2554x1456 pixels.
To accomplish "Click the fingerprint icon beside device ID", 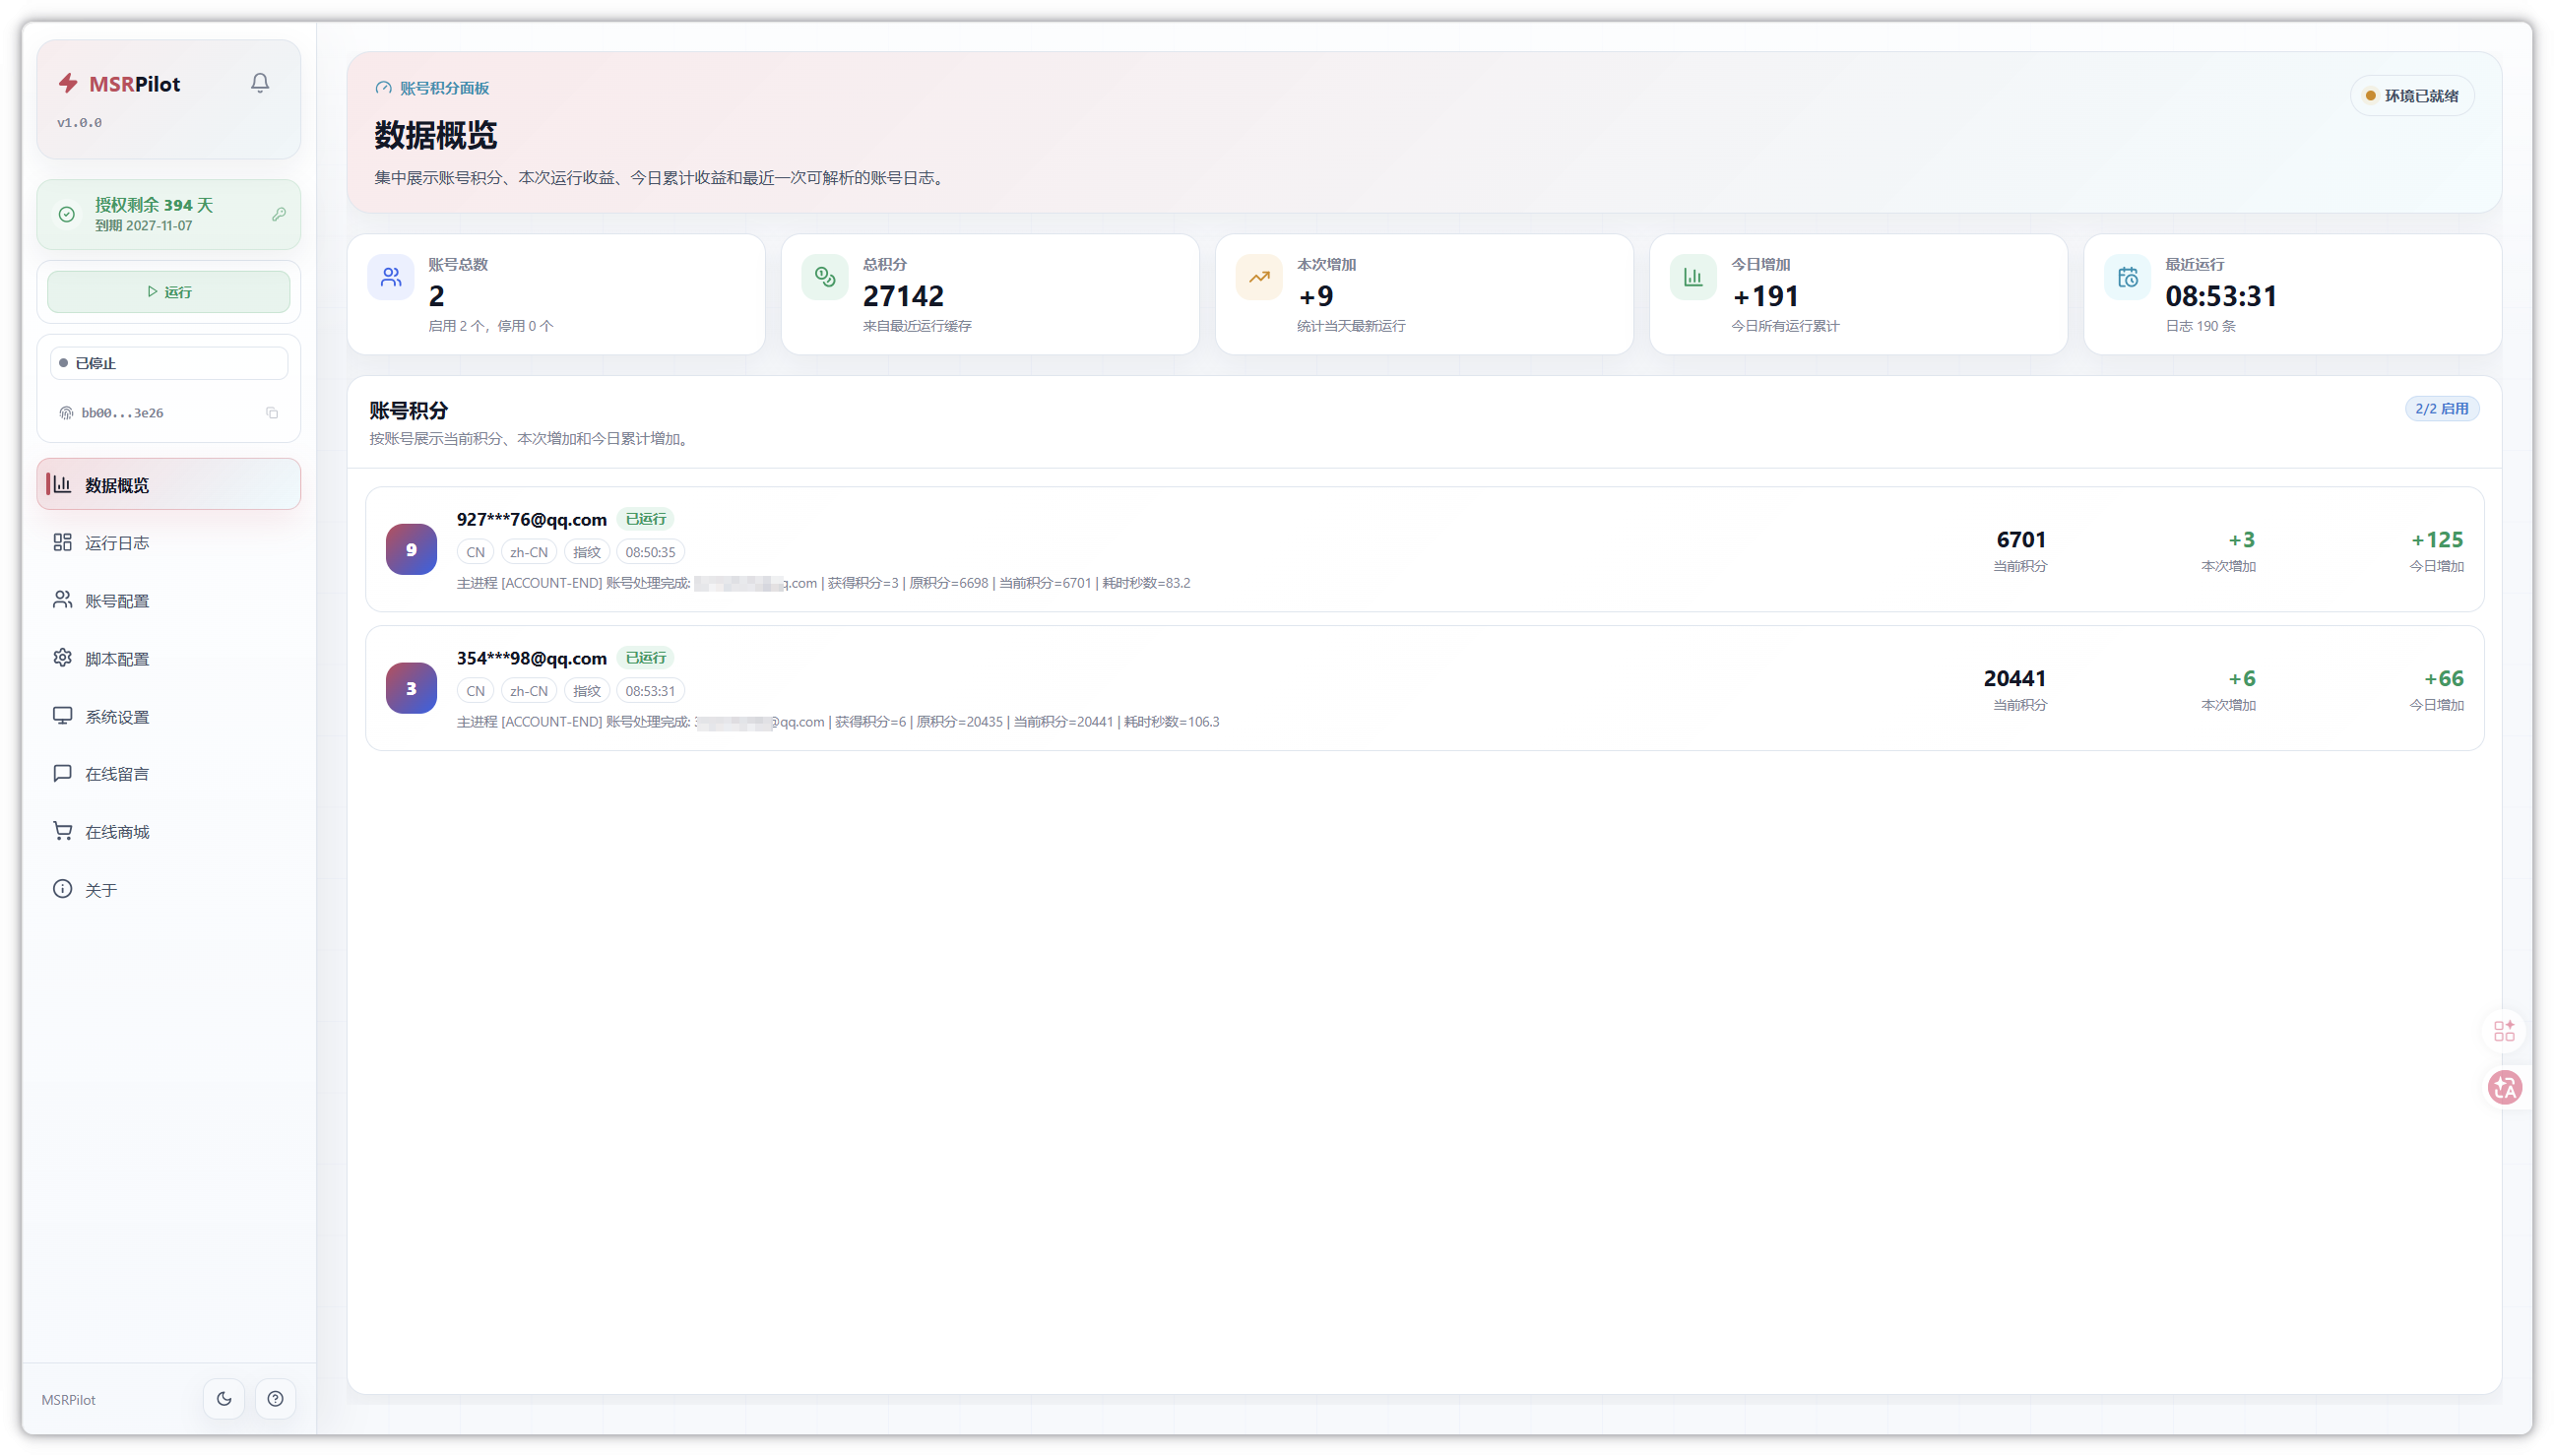I will click(66, 413).
